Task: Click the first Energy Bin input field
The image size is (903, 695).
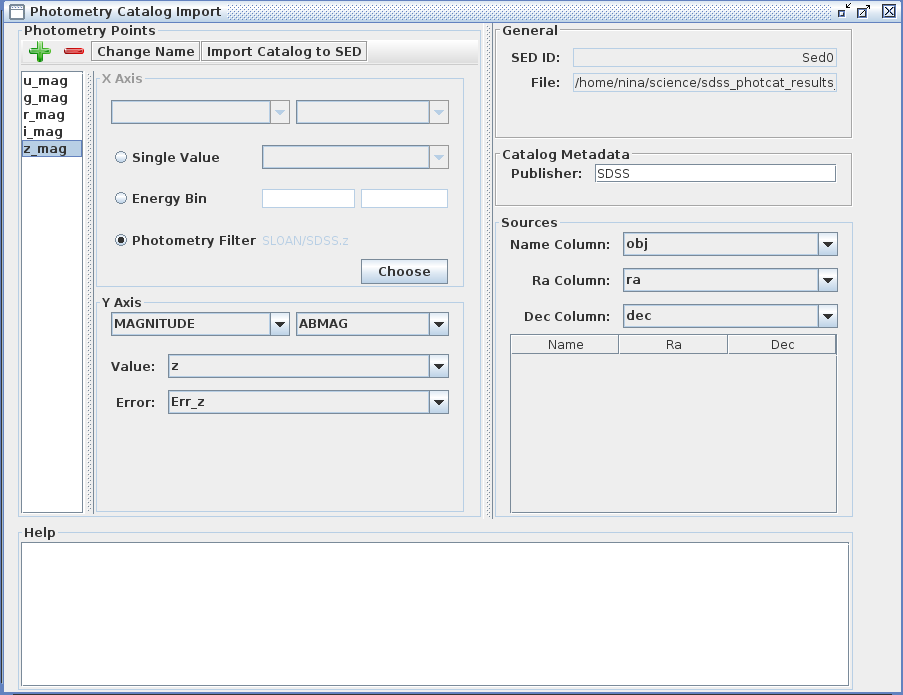Action: click(308, 198)
